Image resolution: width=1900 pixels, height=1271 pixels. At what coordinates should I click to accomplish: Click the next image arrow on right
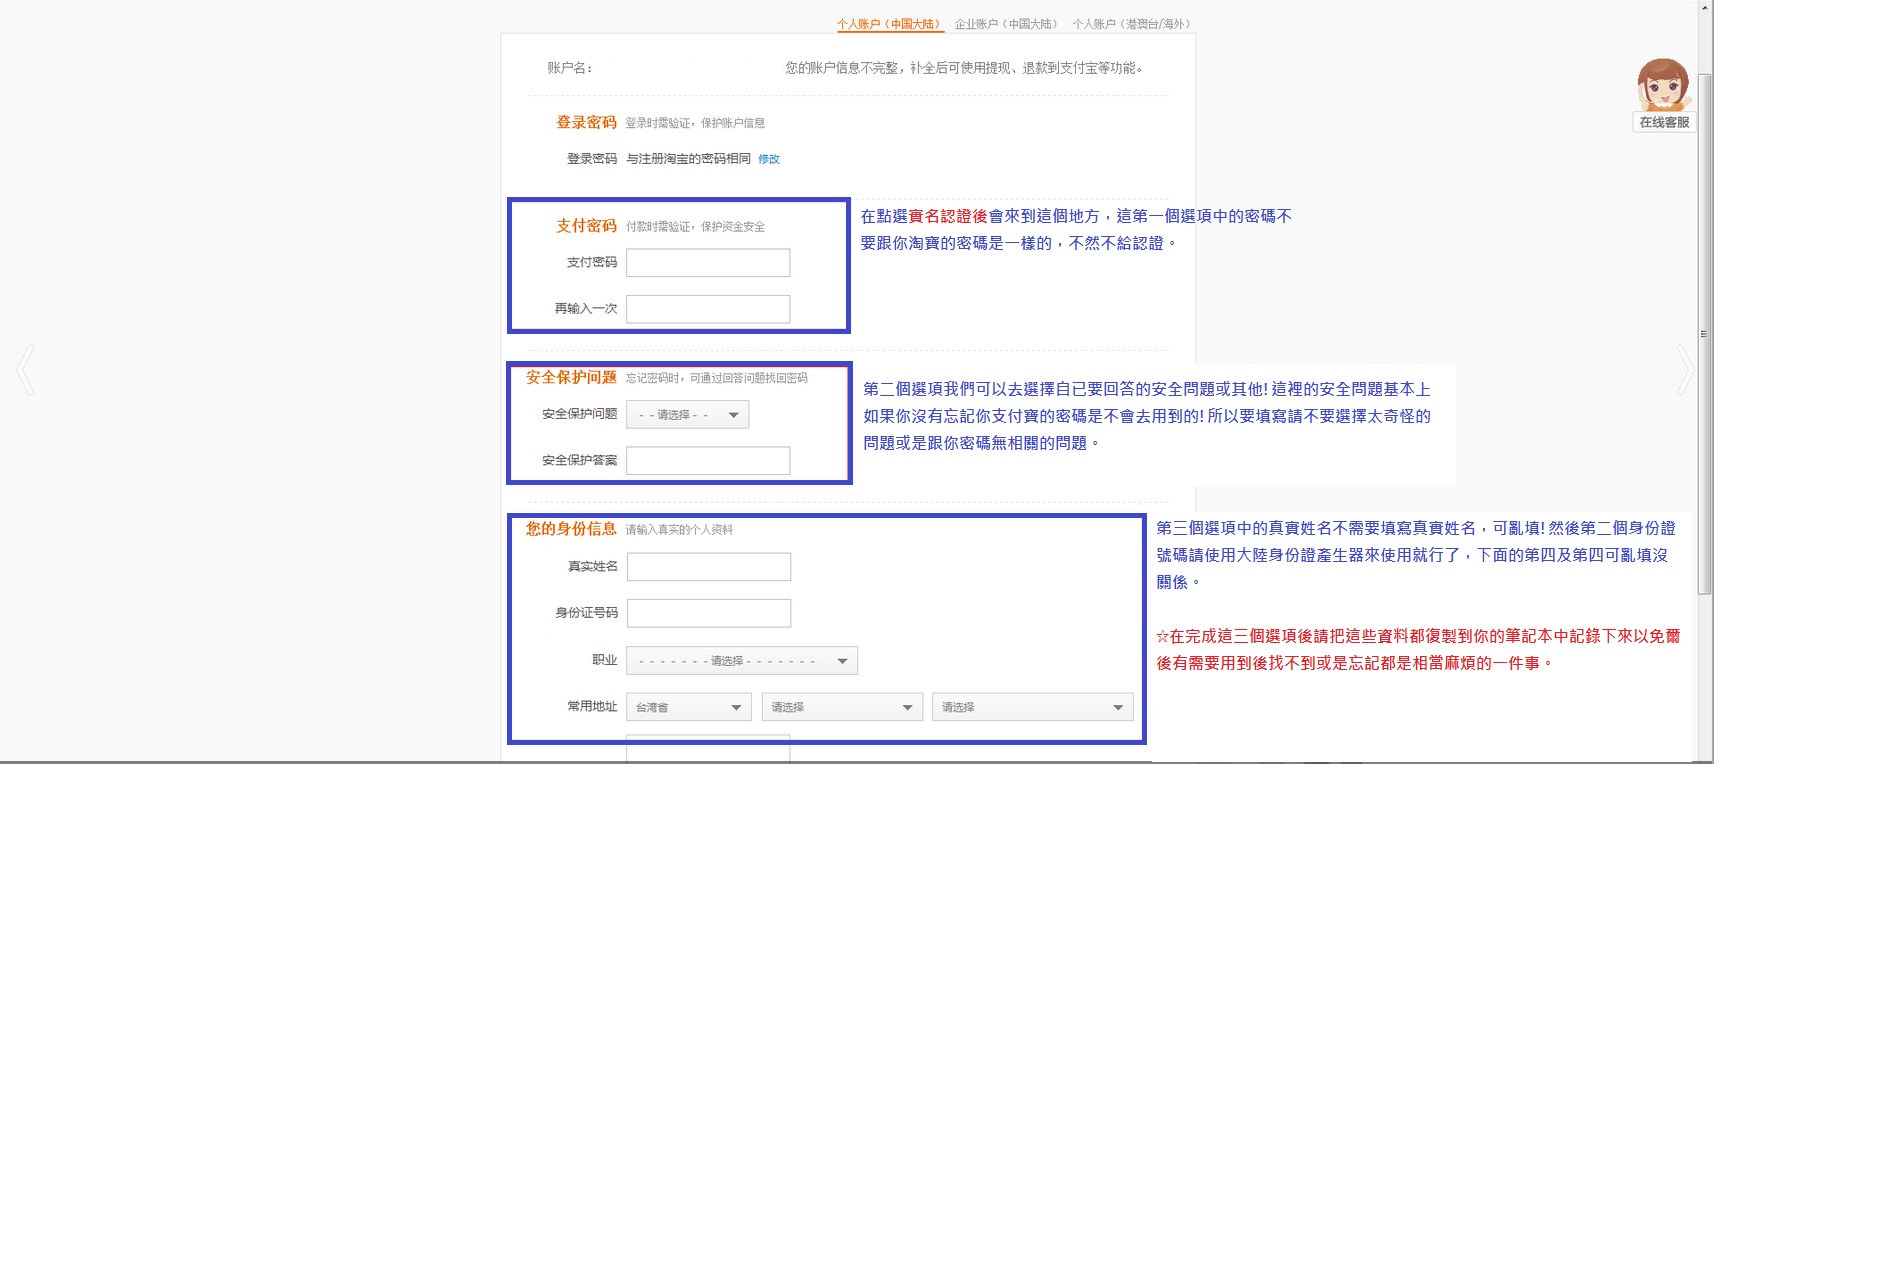click(1684, 370)
